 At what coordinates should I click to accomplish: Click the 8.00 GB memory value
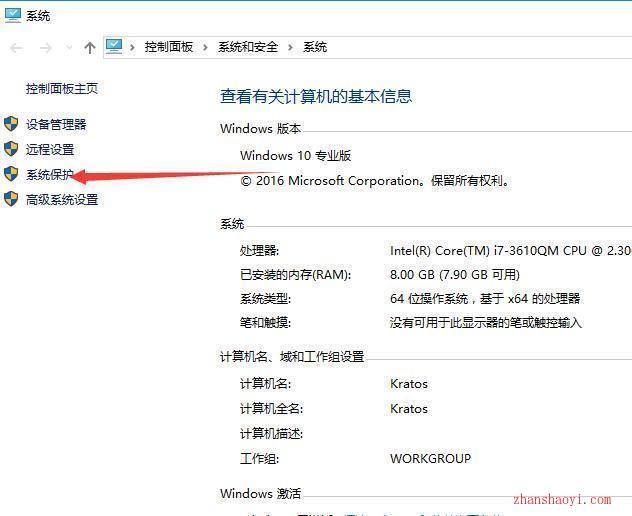coord(455,275)
